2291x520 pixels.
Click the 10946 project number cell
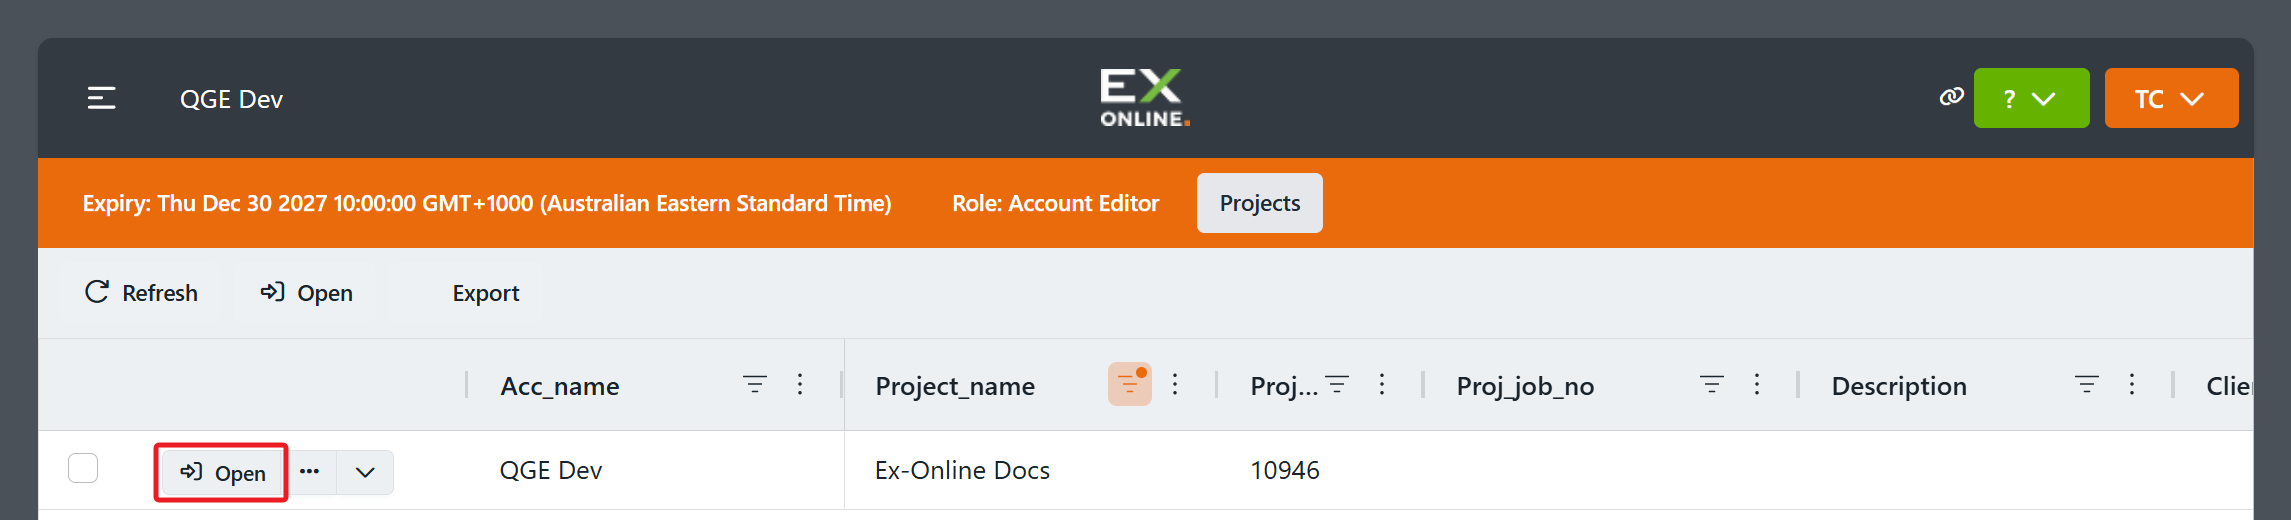tap(1285, 470)
